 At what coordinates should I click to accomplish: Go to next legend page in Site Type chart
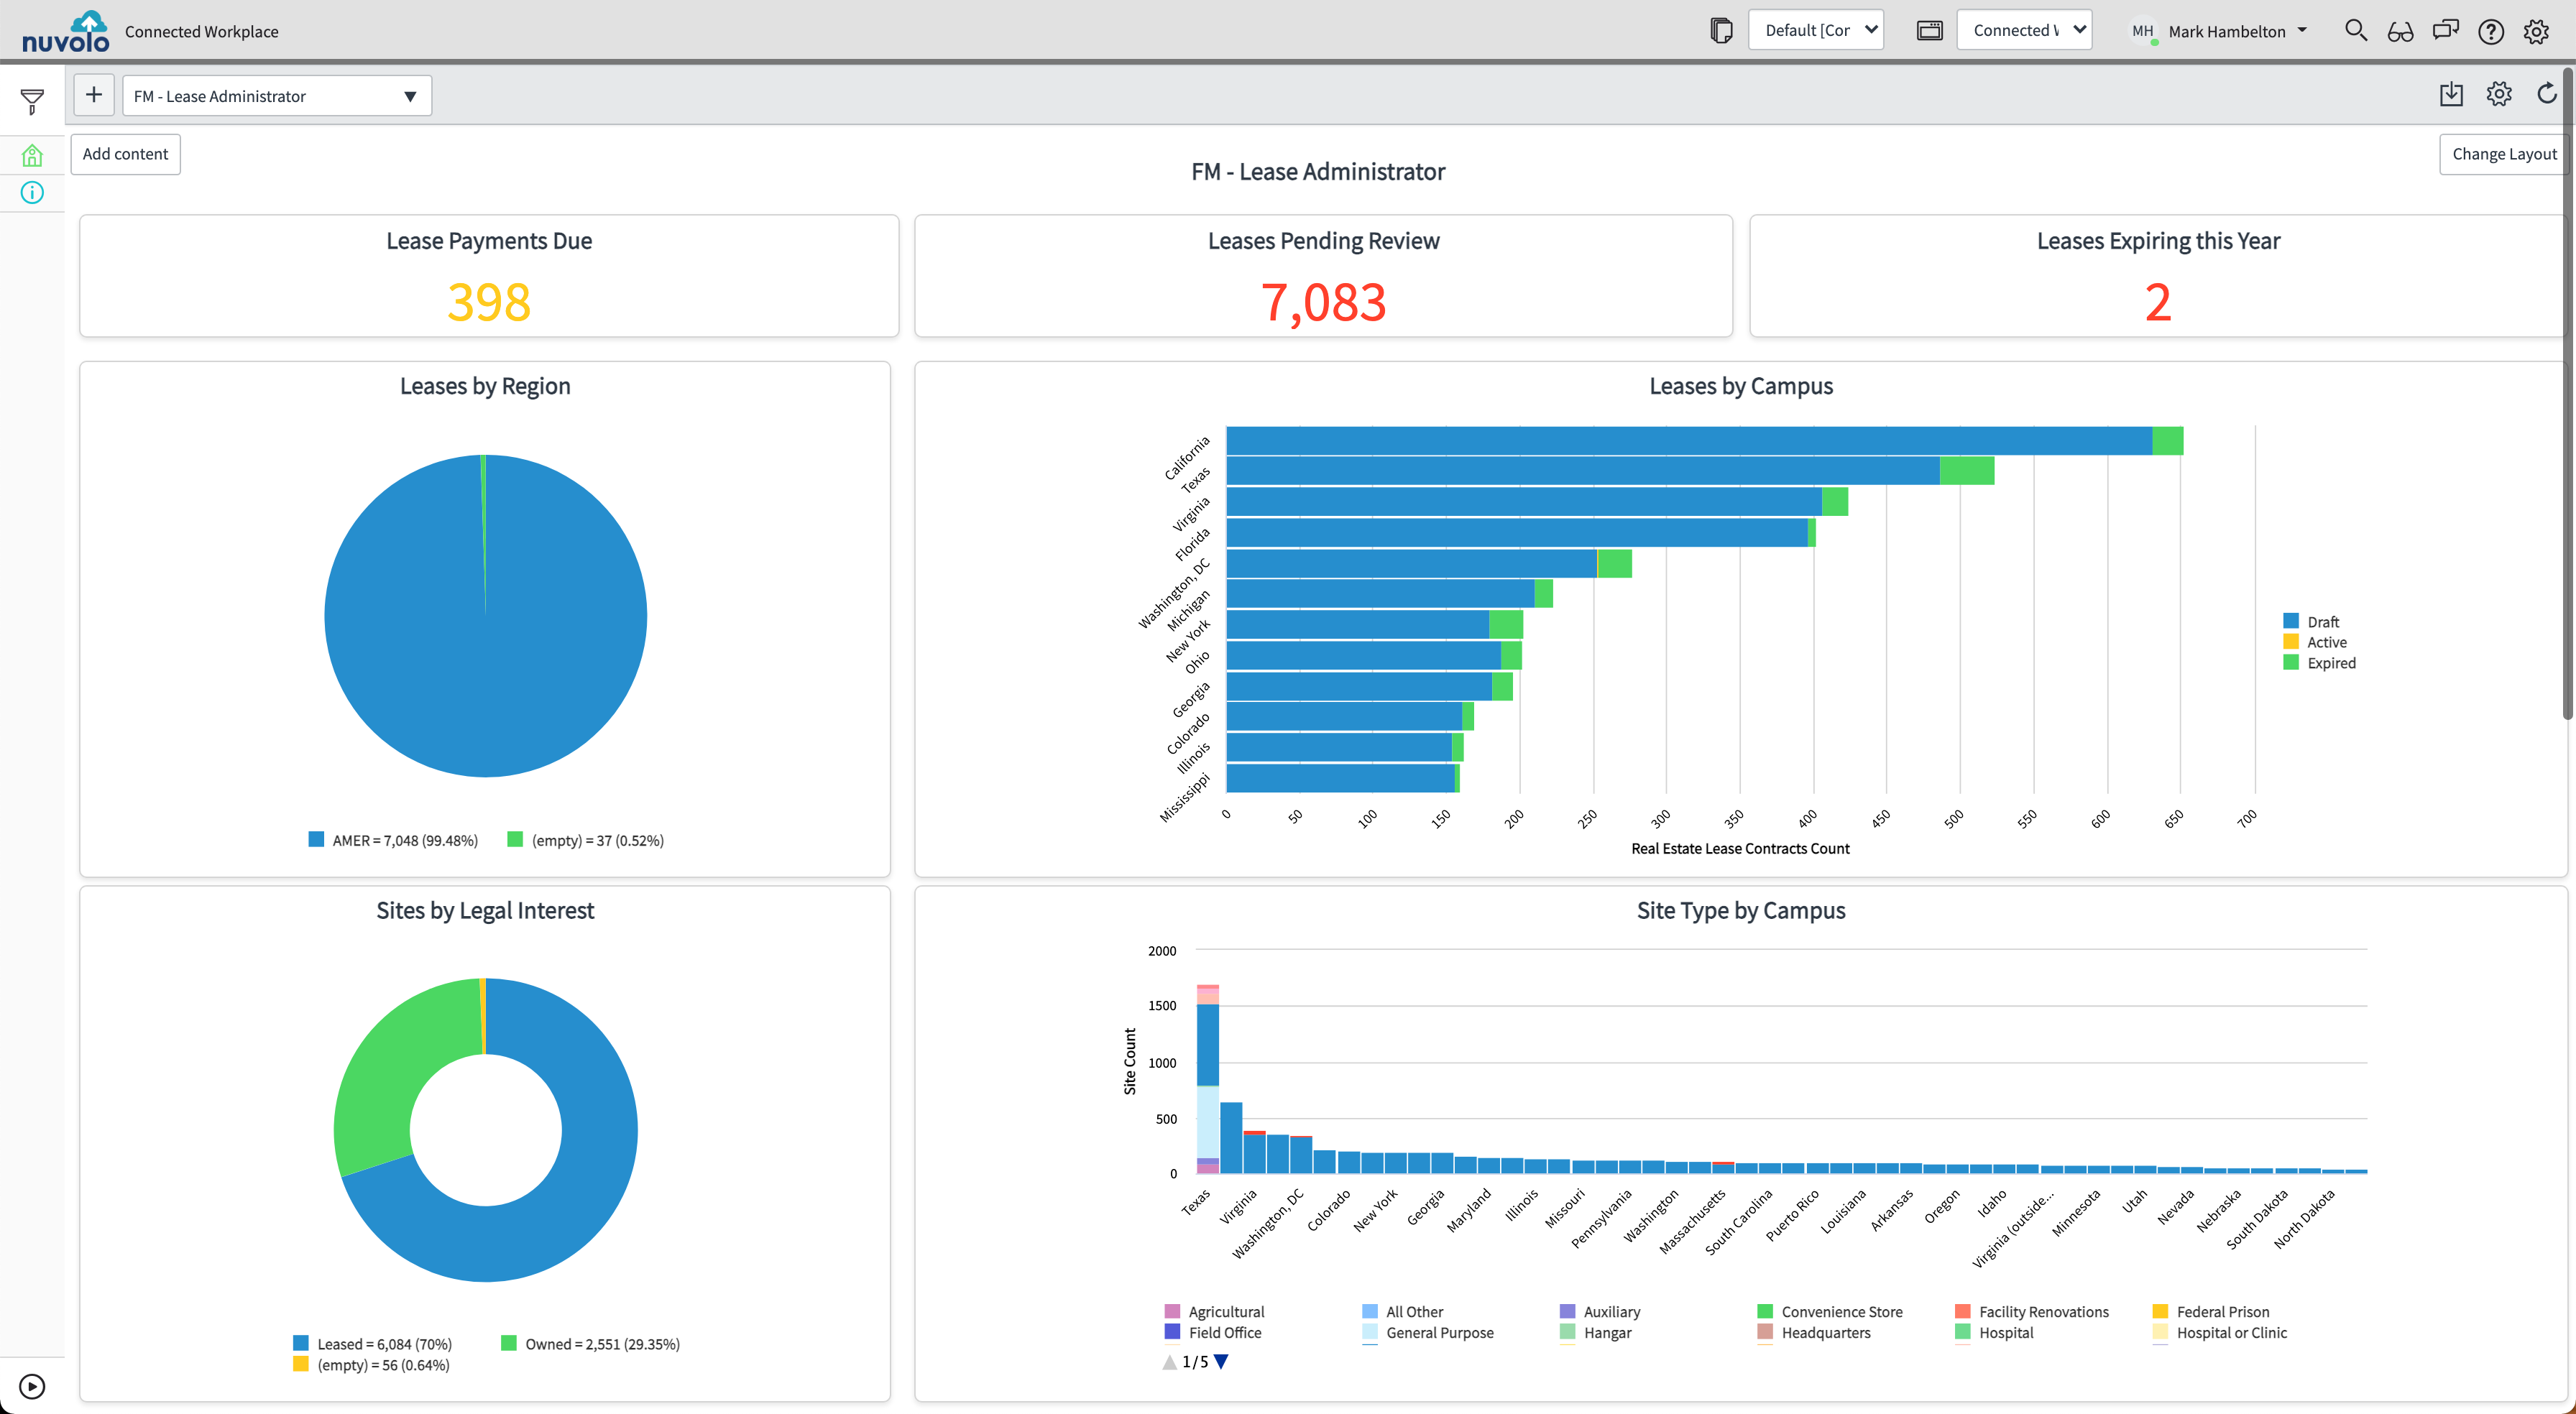click(1221, 1361)
